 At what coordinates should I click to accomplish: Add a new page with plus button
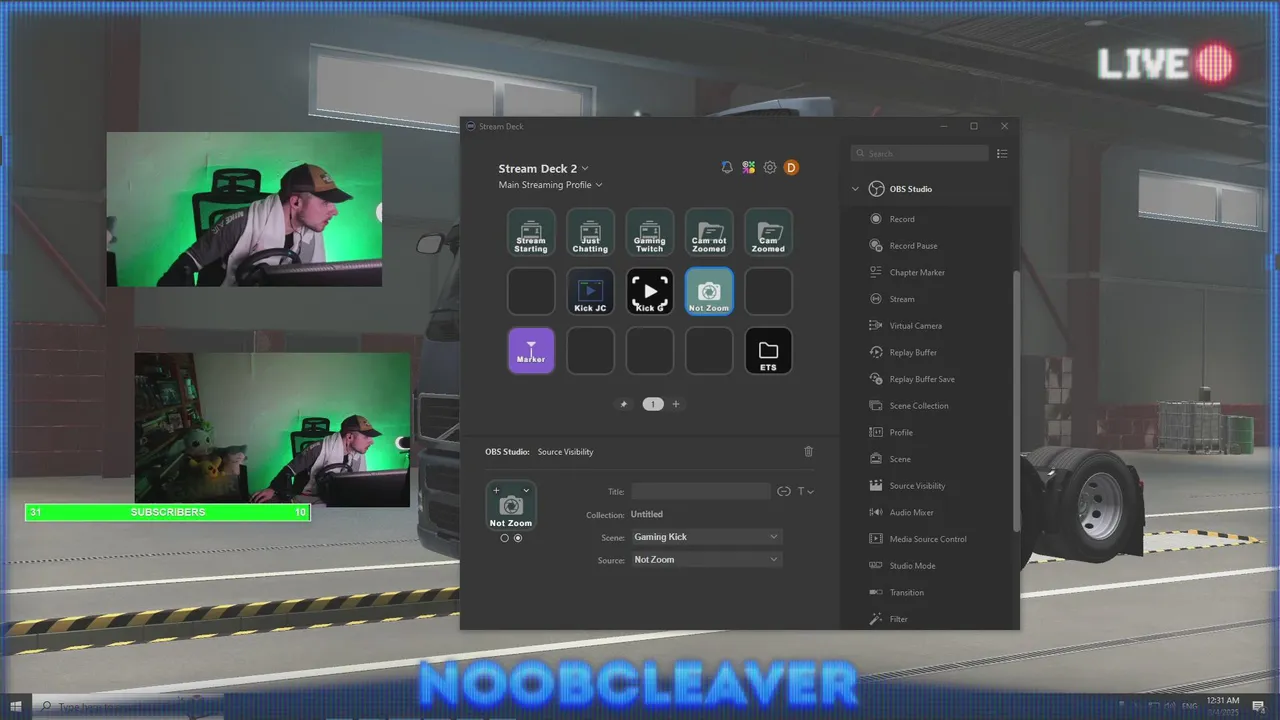coord(676,404)
